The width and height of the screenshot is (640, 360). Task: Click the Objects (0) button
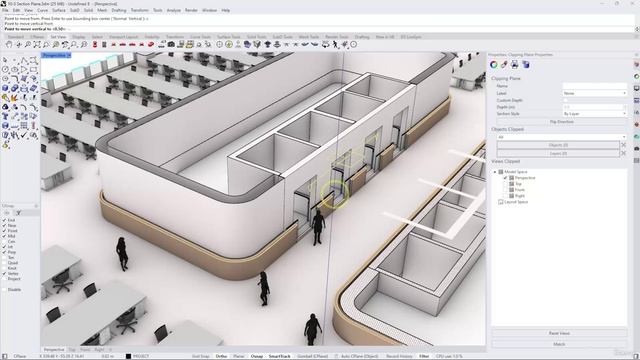click(558, 145)
